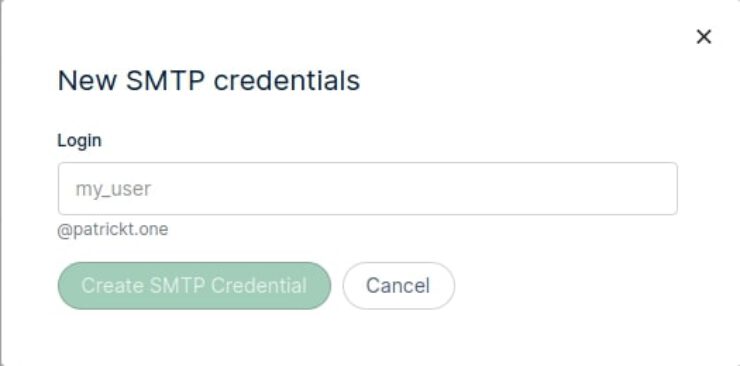Abort credential creation via Cancel
This screenshot has height=366, width=740.
[x=399, y=286]
